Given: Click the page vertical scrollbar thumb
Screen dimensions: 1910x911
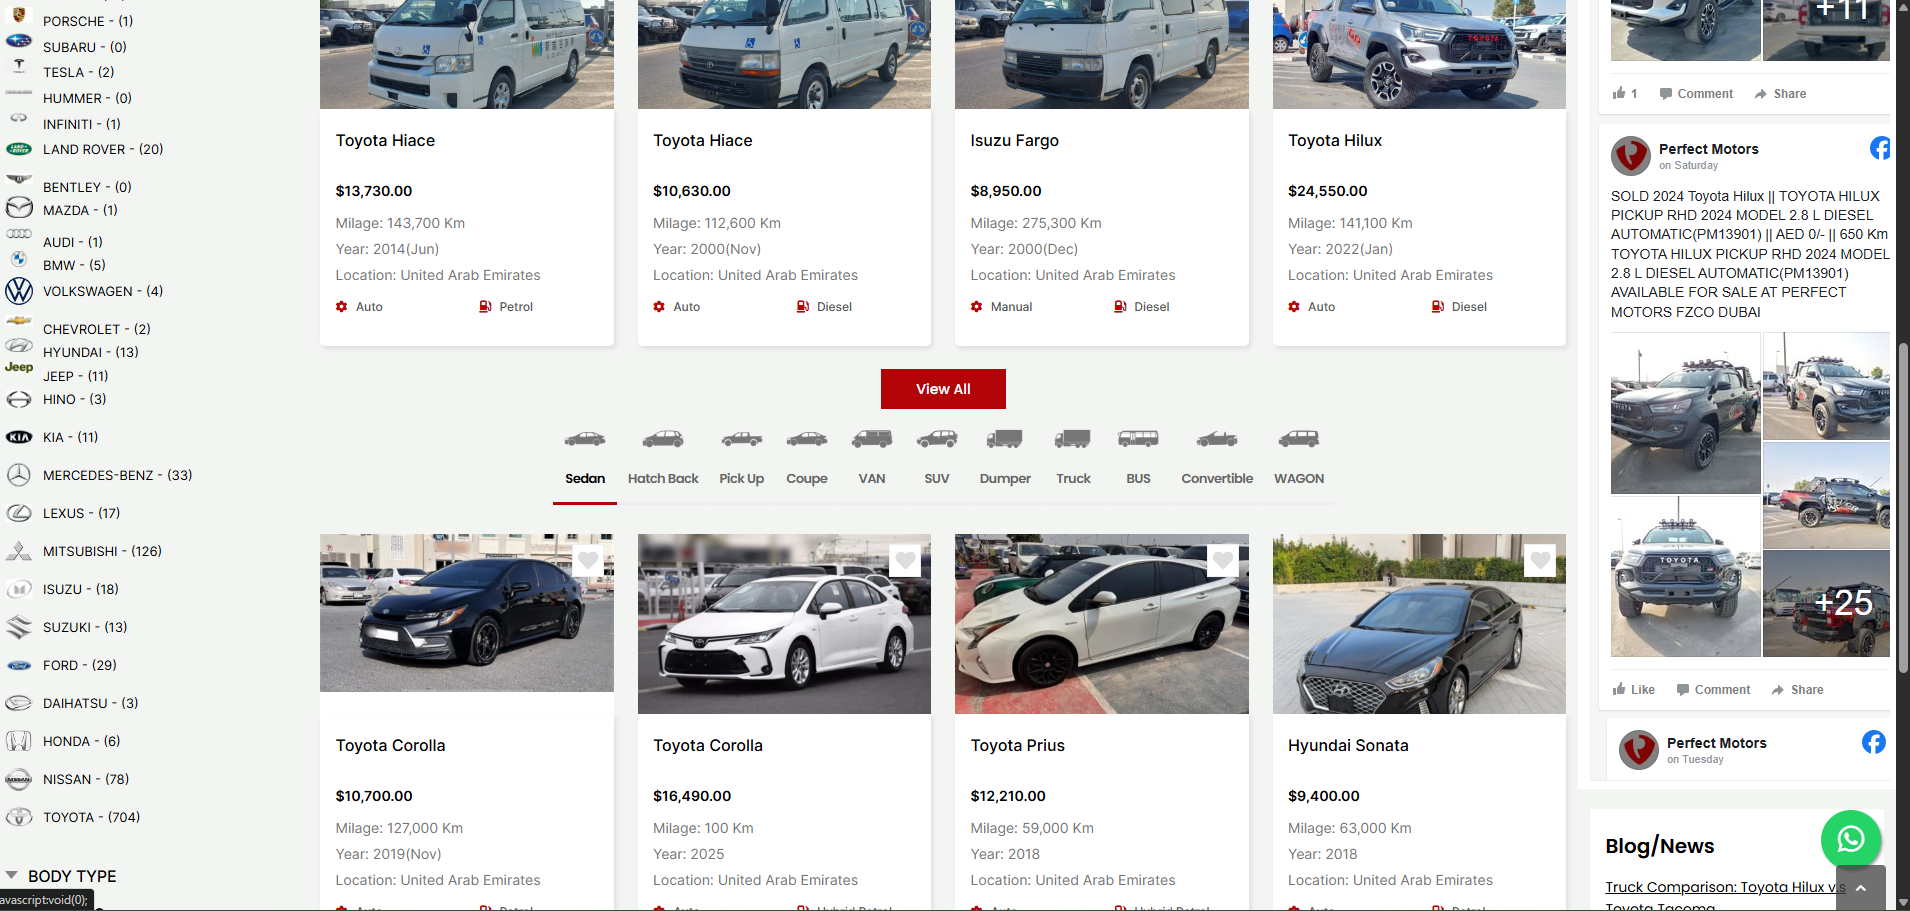Looking at the screenshot, I should point(1903,507).
